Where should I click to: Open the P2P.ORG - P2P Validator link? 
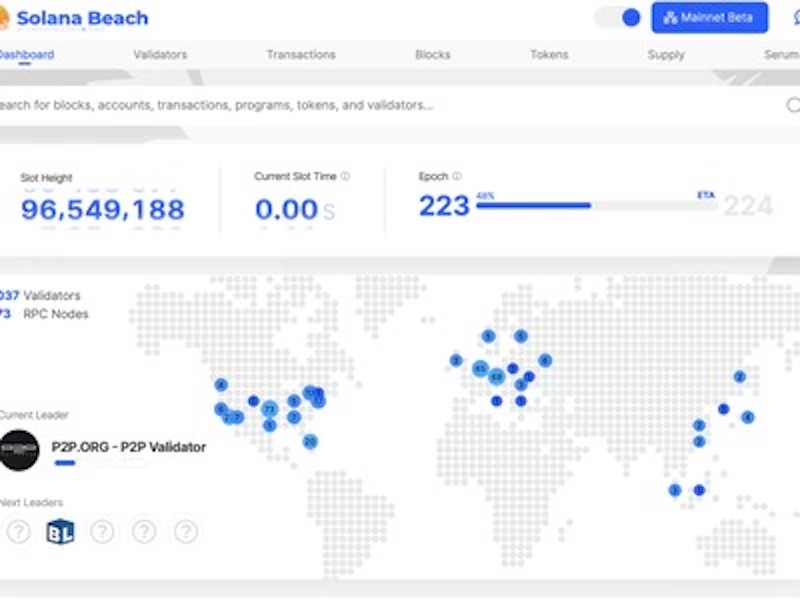129,447
